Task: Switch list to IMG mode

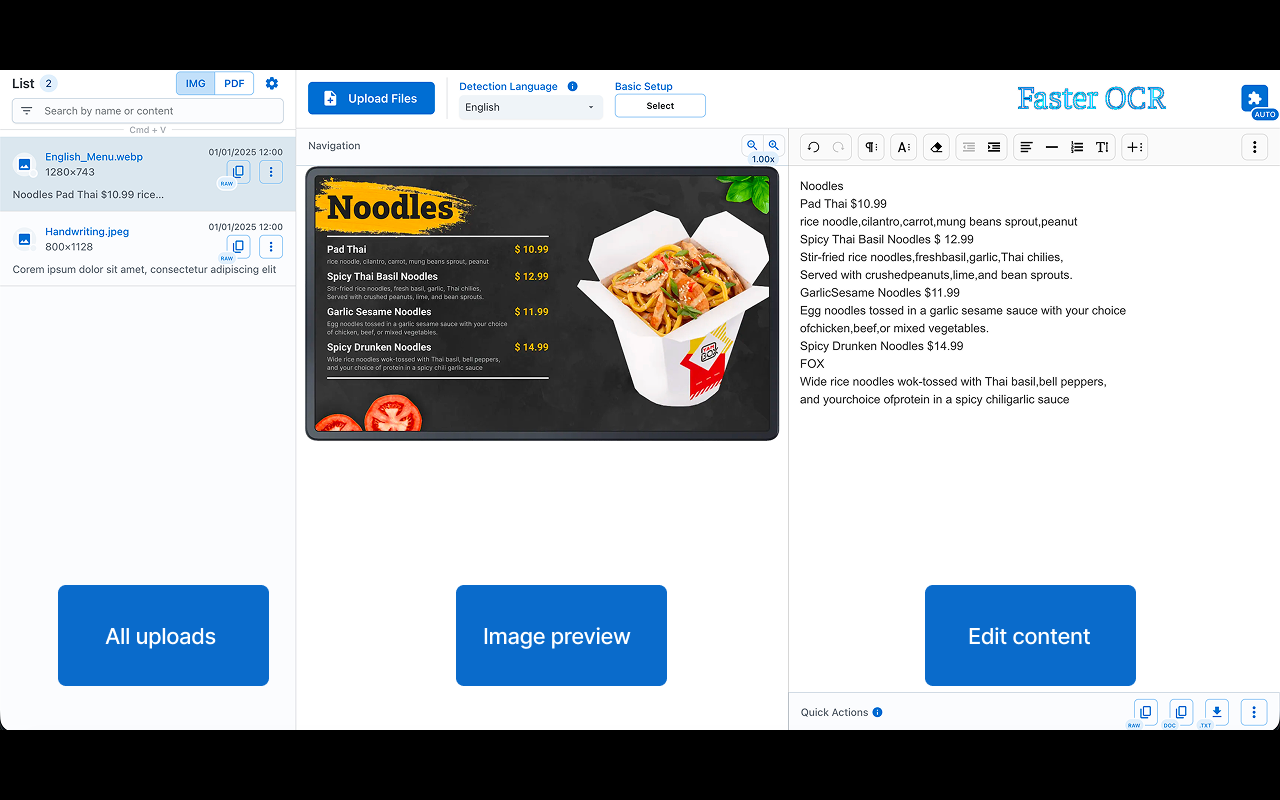Action: [x=195, y=83]
